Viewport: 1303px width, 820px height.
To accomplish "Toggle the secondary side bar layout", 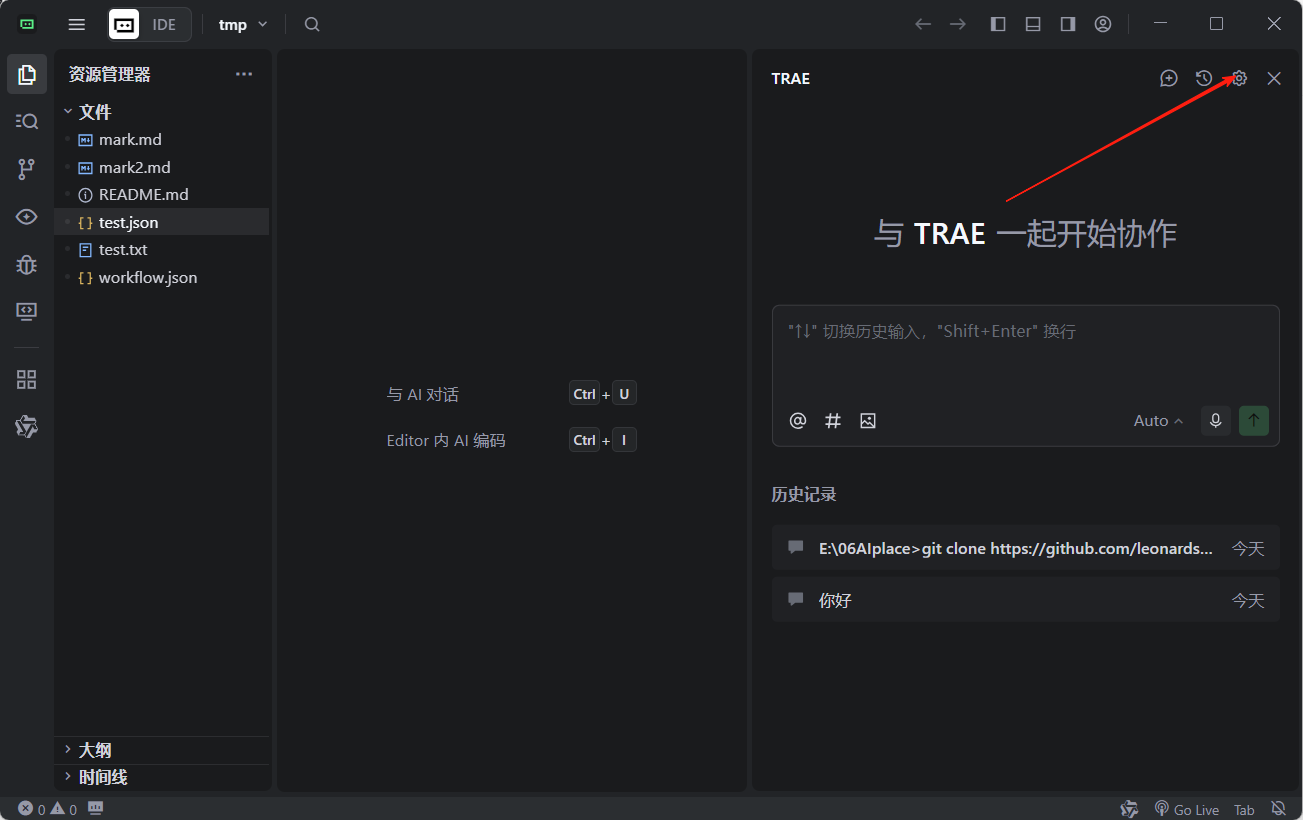I will pyautogui.click(x=1068, y=24).
